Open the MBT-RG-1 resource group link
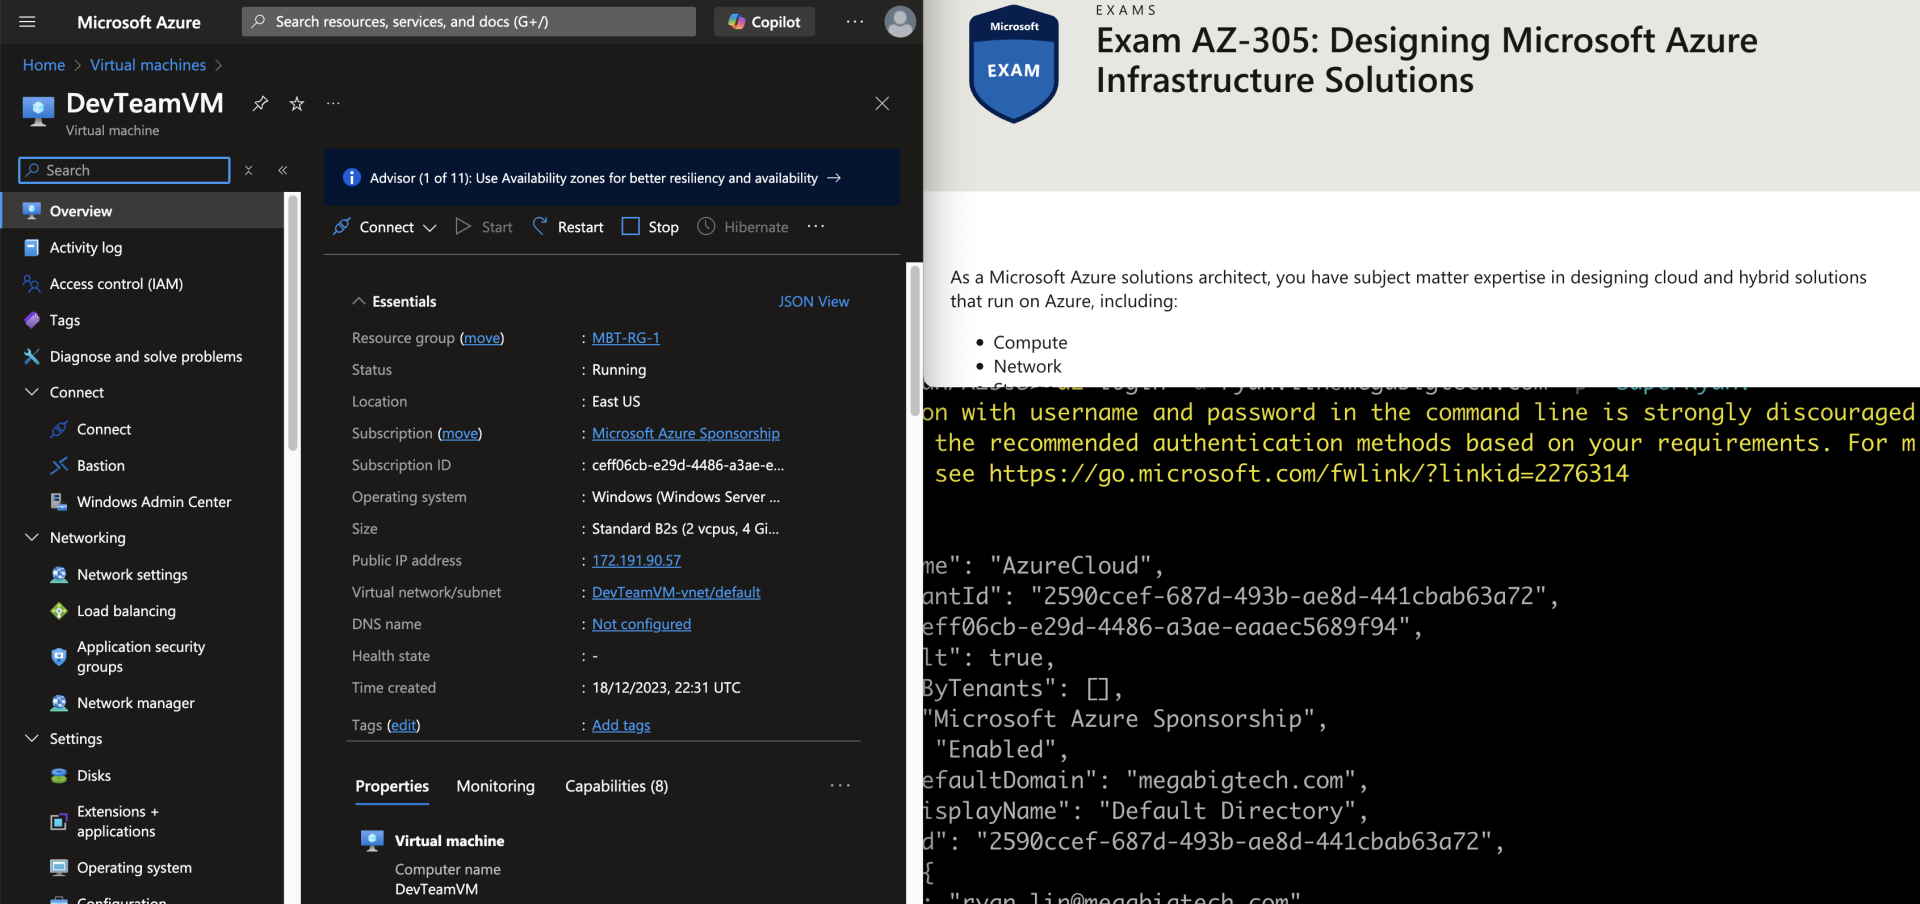Viewport: 1920px width, 904px height. click(x=625, y=338)
